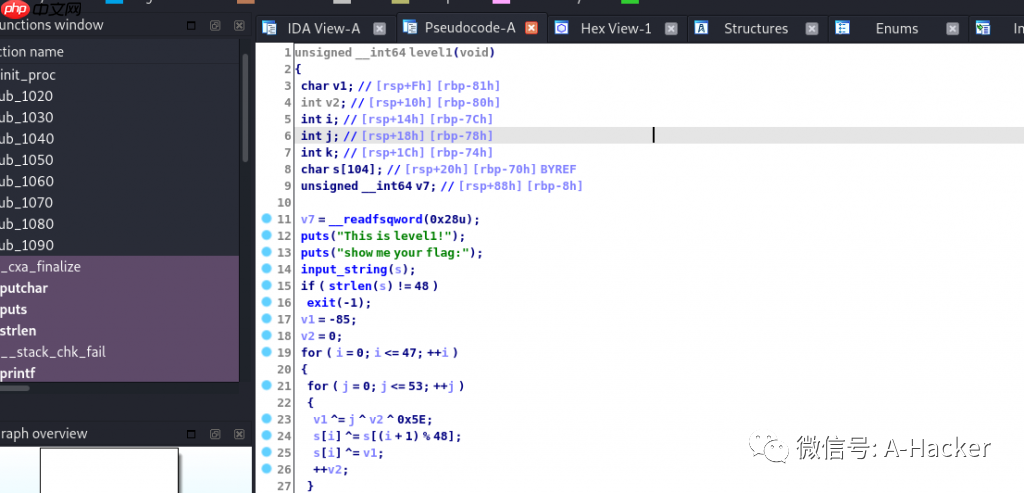Select the putchar function row
This screenshot has width=1024, height=493.
click(120, 288)
